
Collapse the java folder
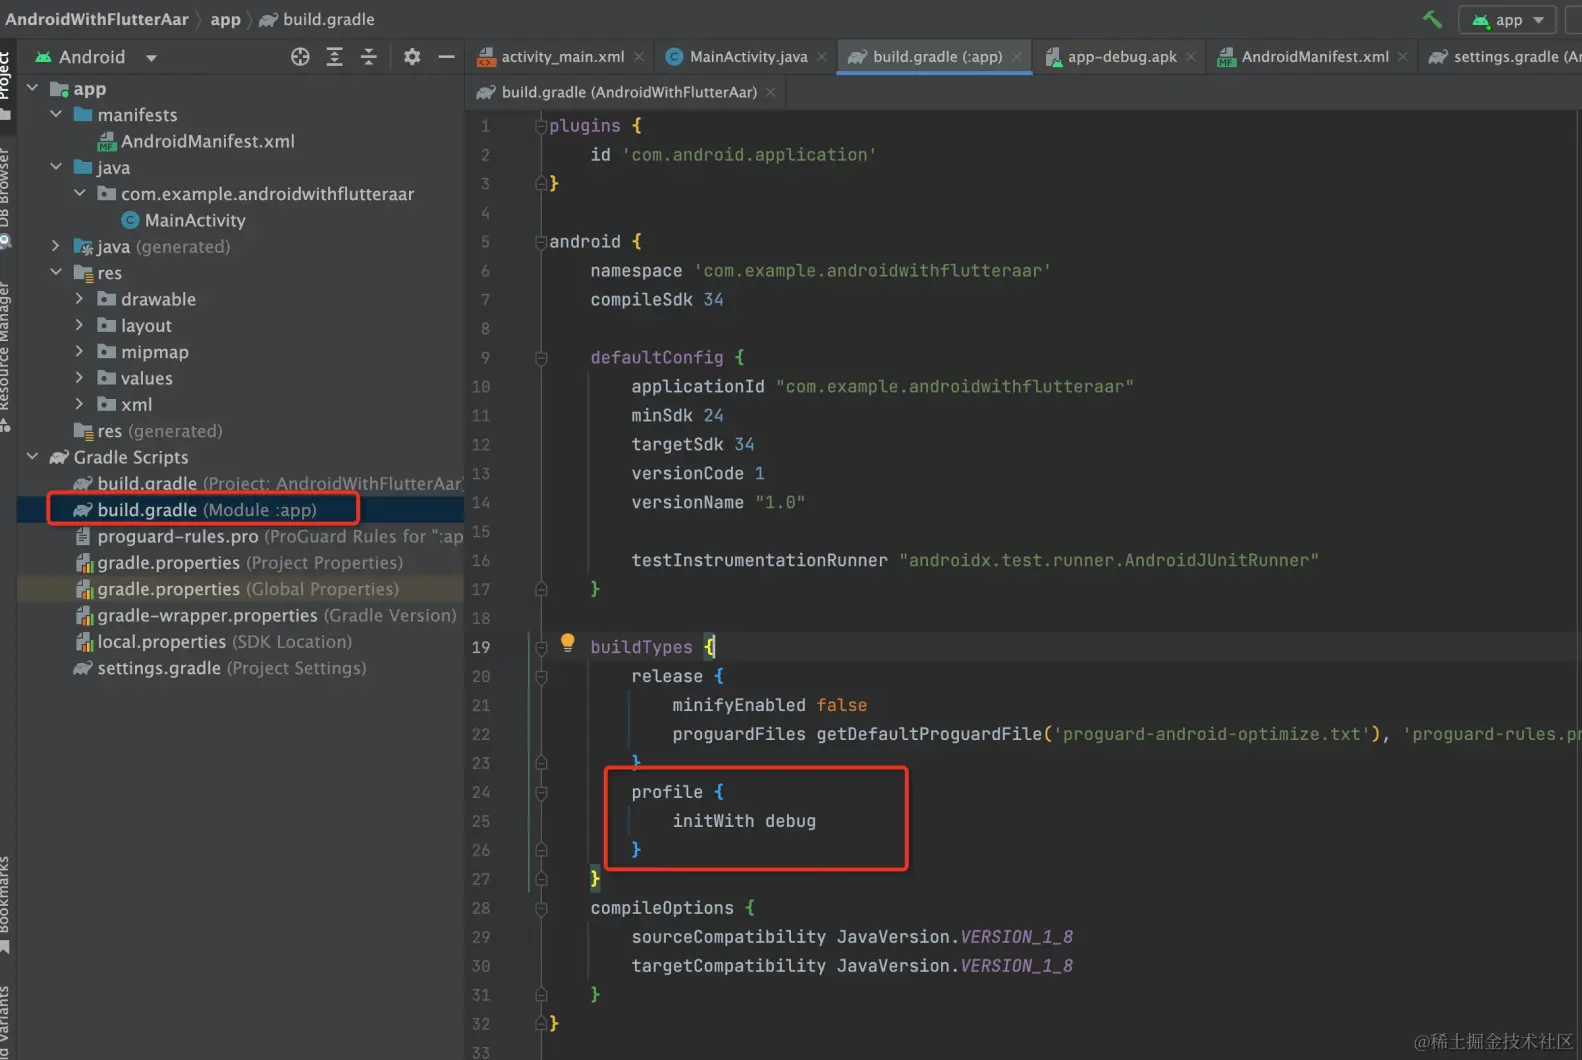point(56,167)
